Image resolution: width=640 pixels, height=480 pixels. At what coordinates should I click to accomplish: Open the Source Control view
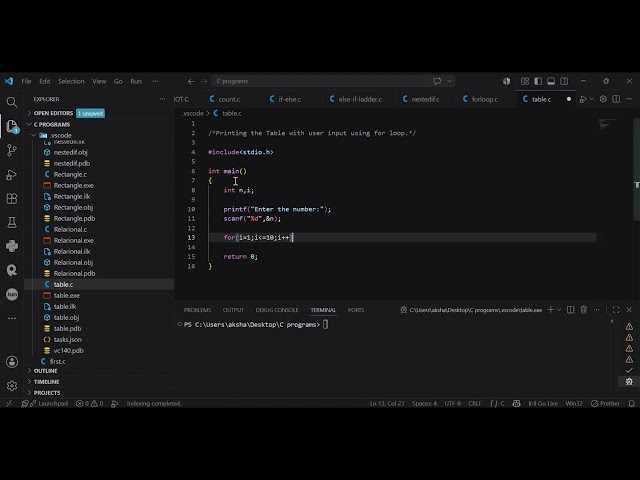pos(12,150)
